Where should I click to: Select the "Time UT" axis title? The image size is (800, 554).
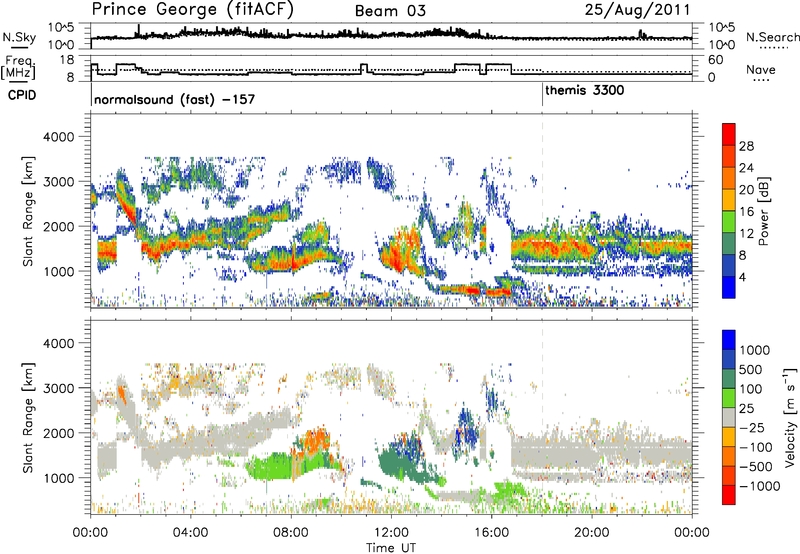[391, 548]
